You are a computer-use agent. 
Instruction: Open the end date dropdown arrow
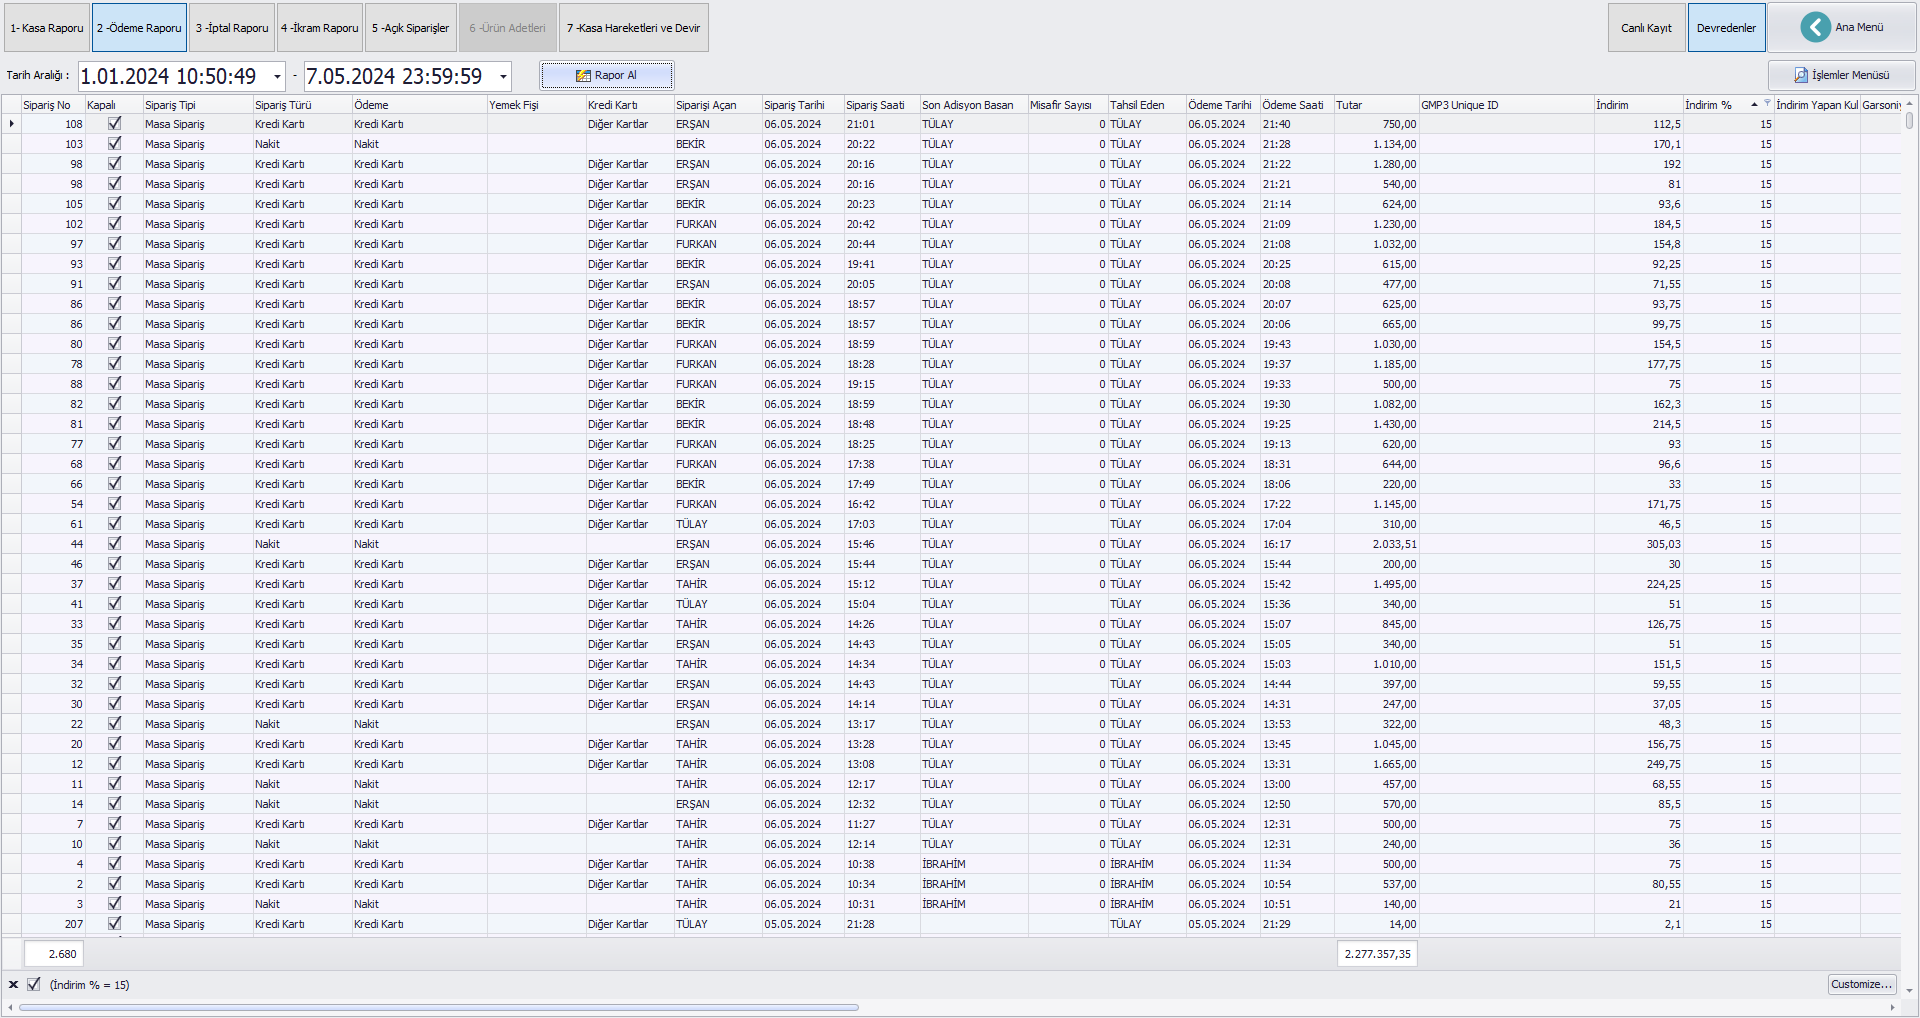point(503,77)
